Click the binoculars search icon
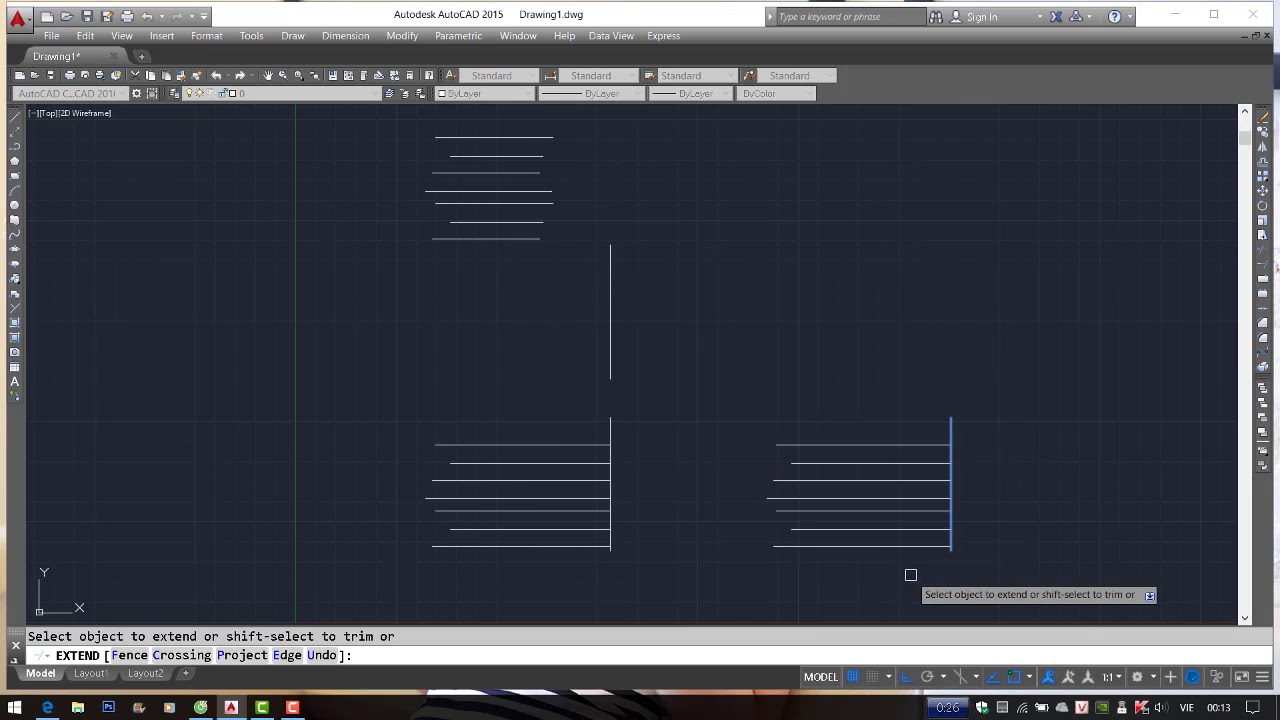The image size is (1280, 720). coord(936,16)
